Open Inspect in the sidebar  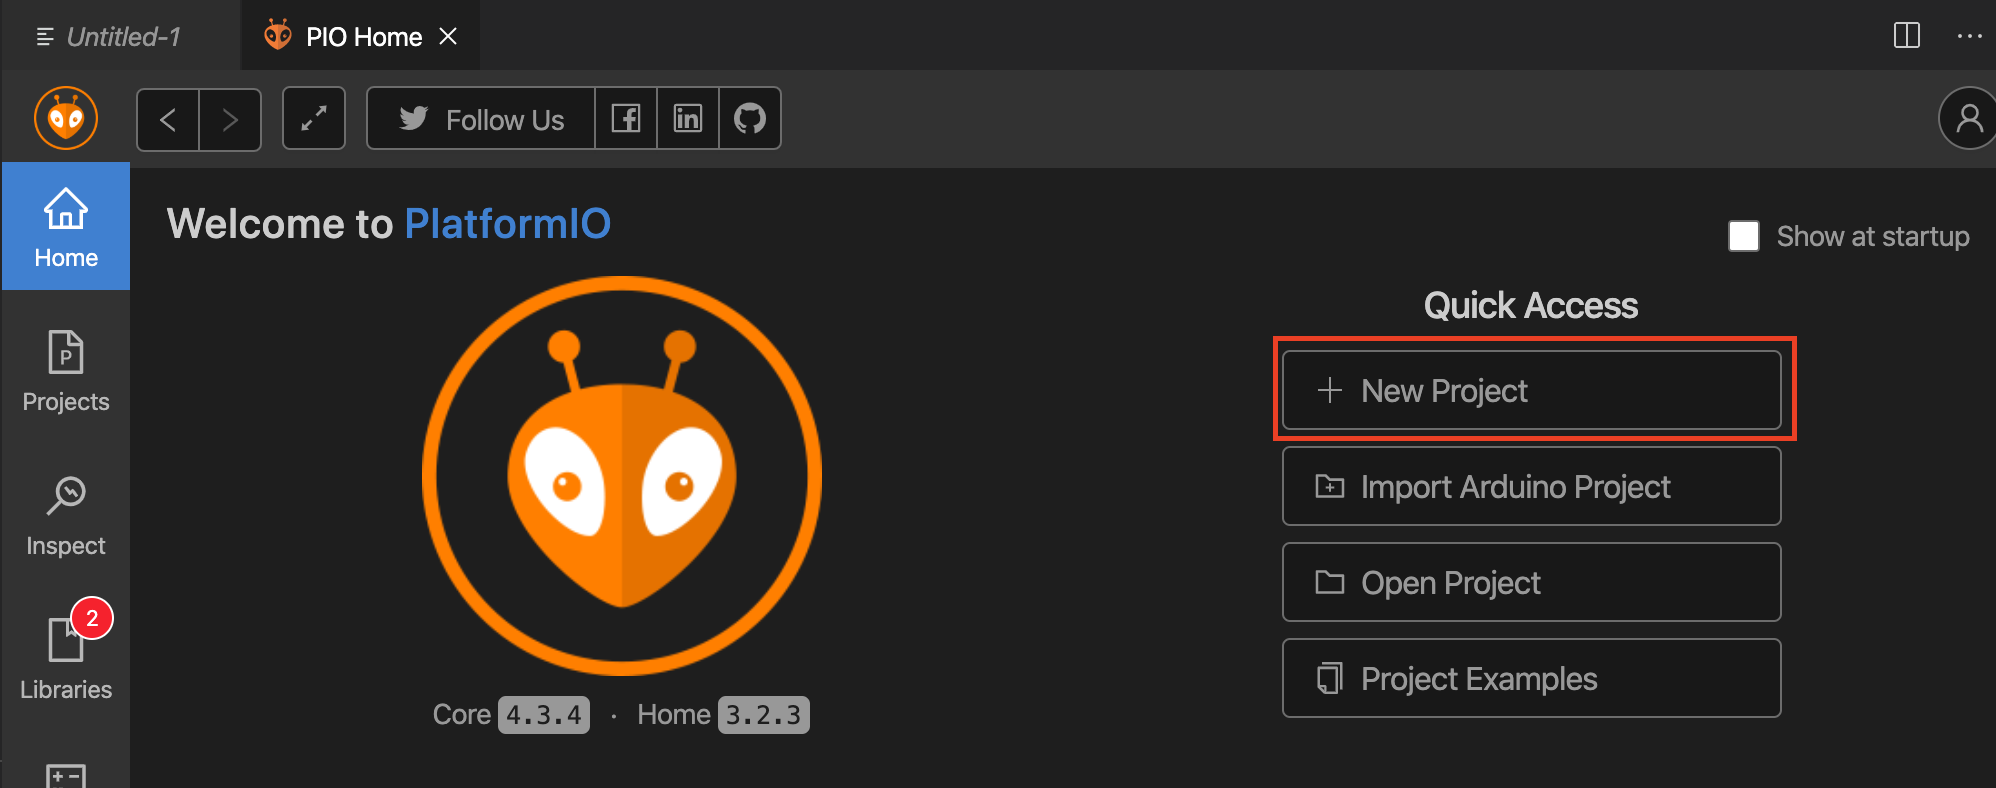[x=66, y=515]
